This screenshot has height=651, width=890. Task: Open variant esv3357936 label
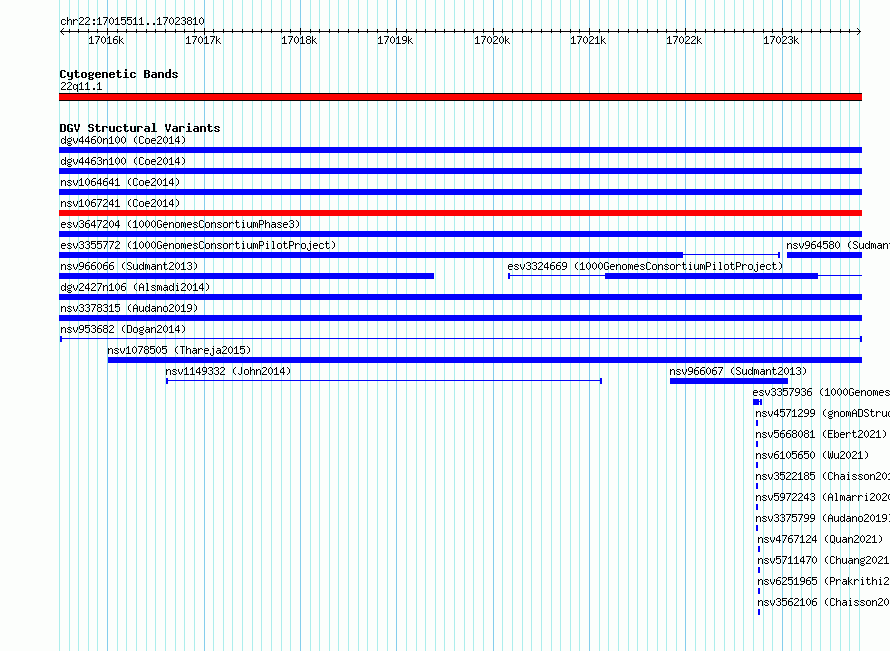[821, 392]
